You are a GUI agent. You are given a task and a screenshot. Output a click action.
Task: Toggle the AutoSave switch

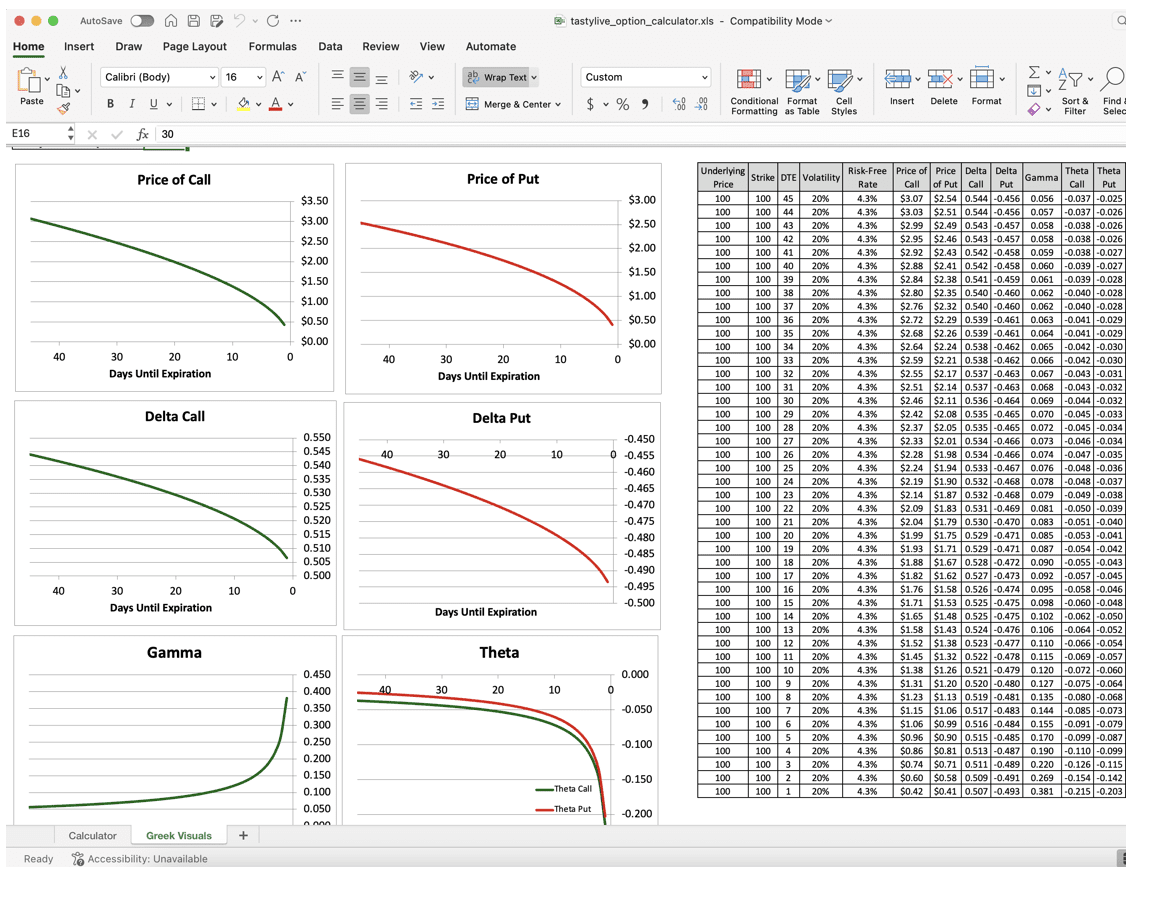coord(142,21)
